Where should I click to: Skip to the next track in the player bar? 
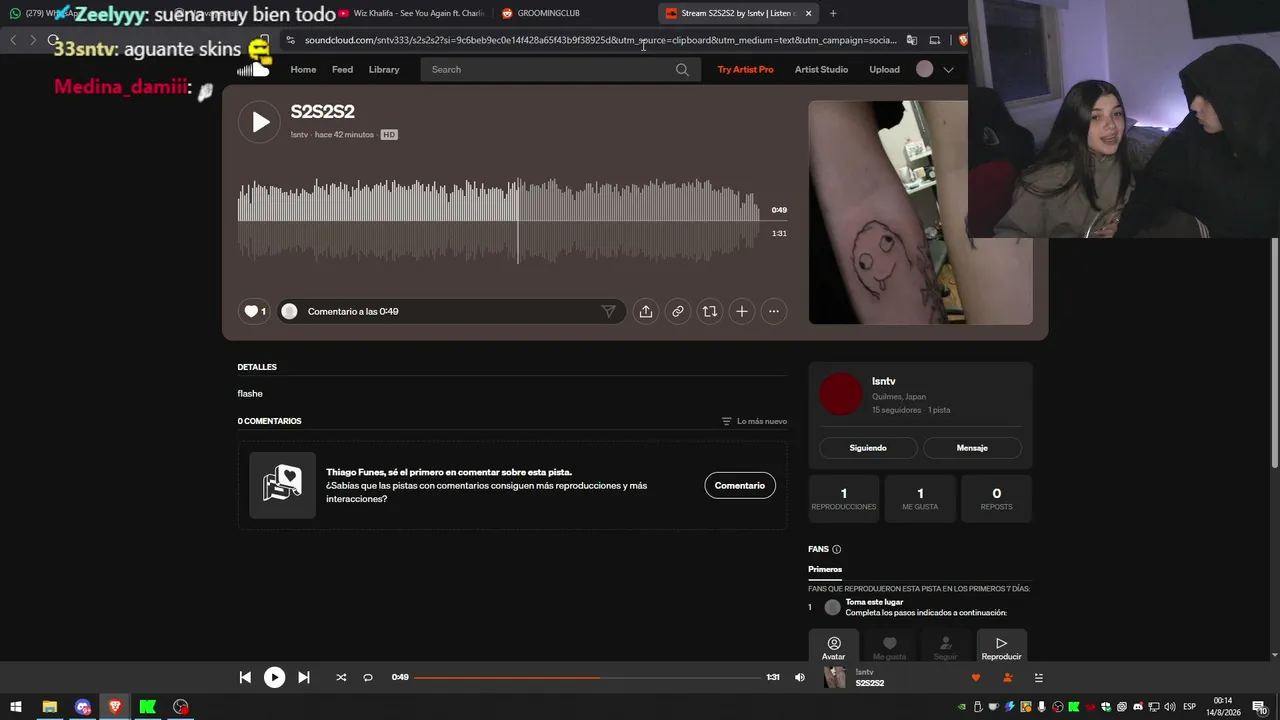(304, 677)
